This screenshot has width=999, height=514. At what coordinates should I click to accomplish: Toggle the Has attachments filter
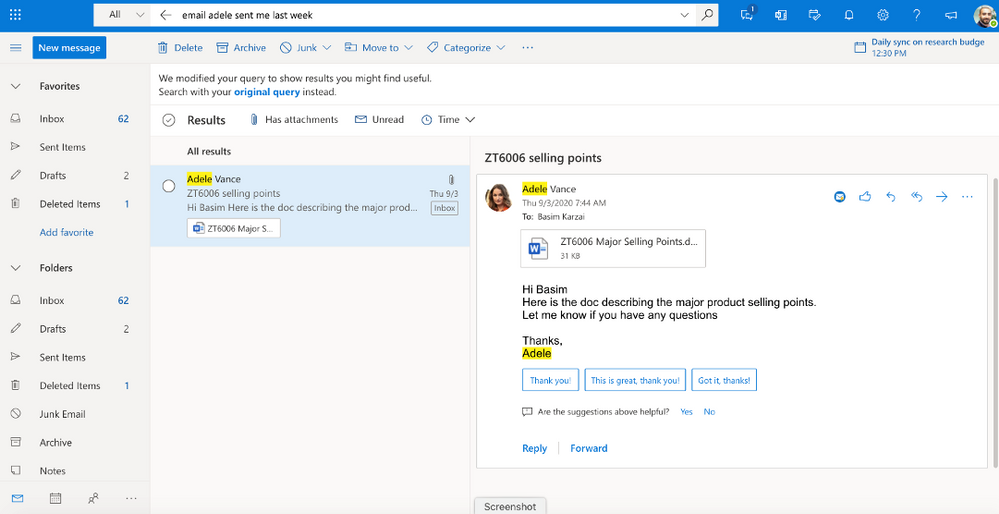tap(293, 120)
